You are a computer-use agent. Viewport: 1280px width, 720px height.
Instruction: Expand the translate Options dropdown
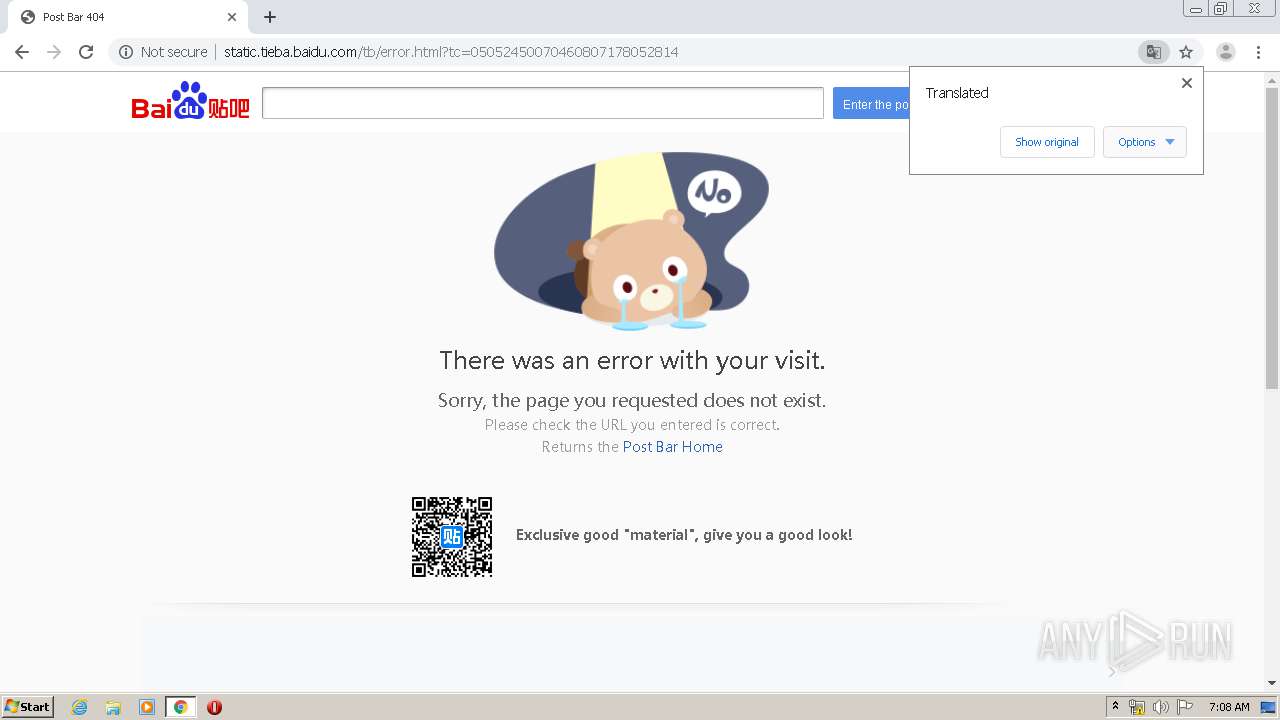tap(1145, 142)
